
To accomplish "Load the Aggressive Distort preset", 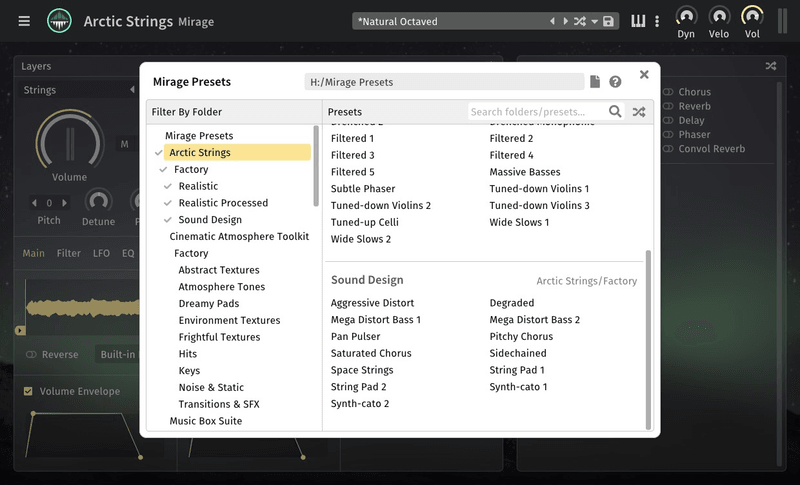I will tap(372, 303).
